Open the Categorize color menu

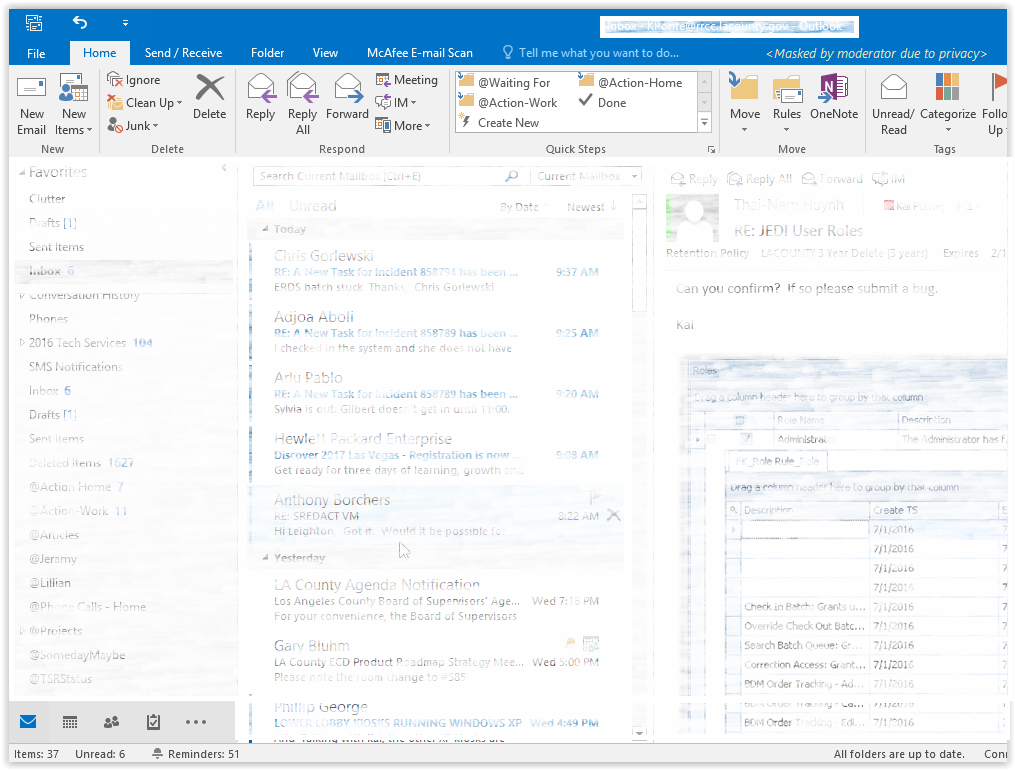(948, 104)
